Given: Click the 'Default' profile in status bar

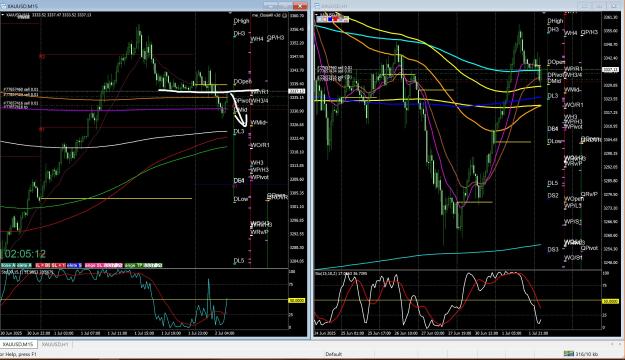Looking at the screenshot, I should (x=333, y=354).
